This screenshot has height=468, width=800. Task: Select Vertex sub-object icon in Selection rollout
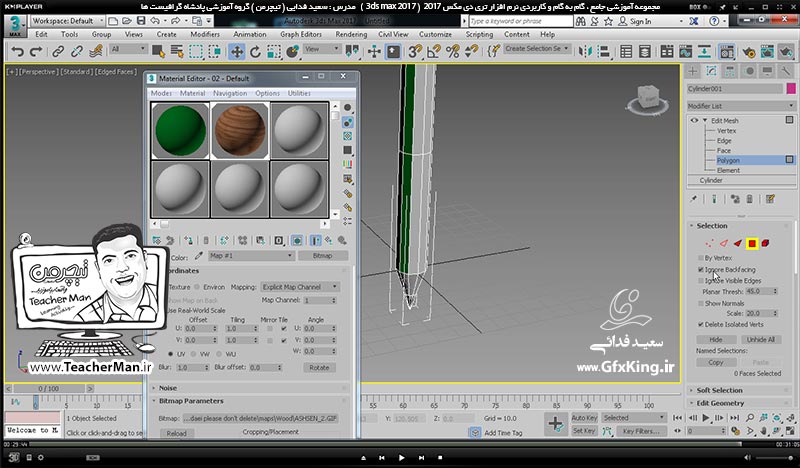(x=710, y=243)
